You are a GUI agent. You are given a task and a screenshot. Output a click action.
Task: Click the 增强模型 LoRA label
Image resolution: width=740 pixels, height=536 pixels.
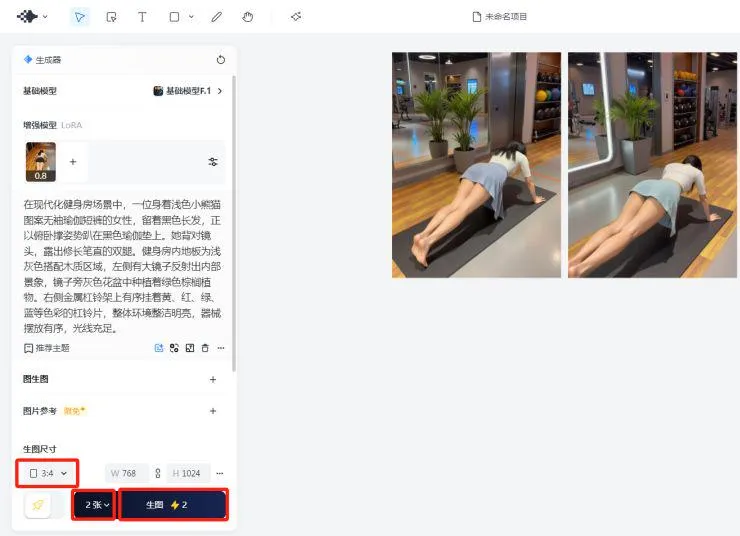[52, 125]
